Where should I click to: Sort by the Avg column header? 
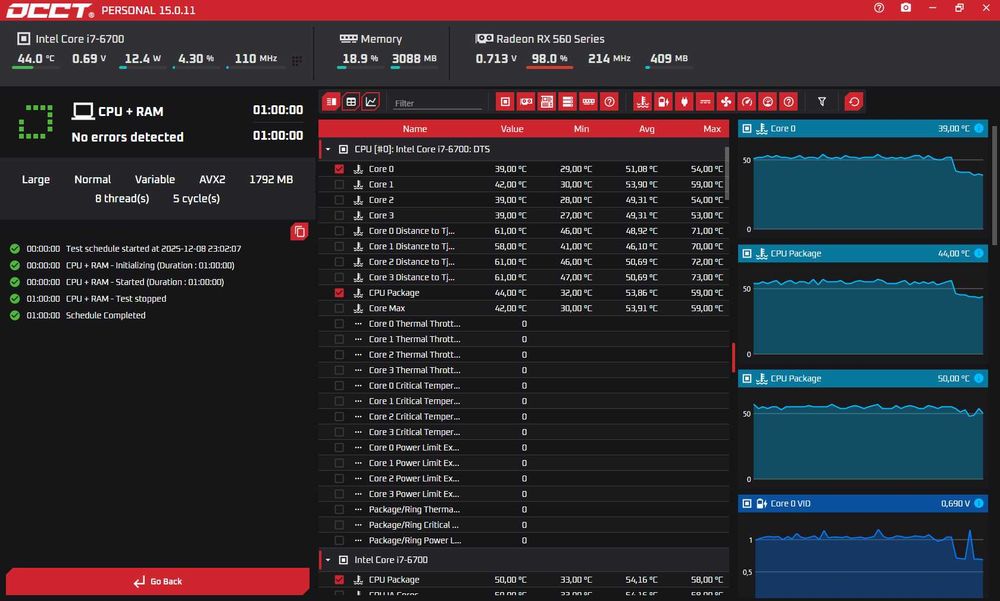pyautogui.click(x=647, y=129)
